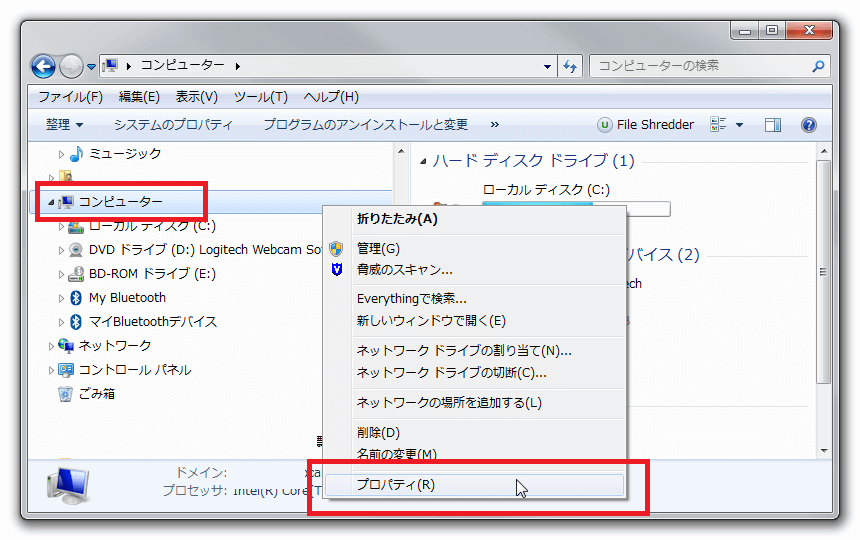Choose プロパティ(R) from context menu

click(x=396, y=485)
